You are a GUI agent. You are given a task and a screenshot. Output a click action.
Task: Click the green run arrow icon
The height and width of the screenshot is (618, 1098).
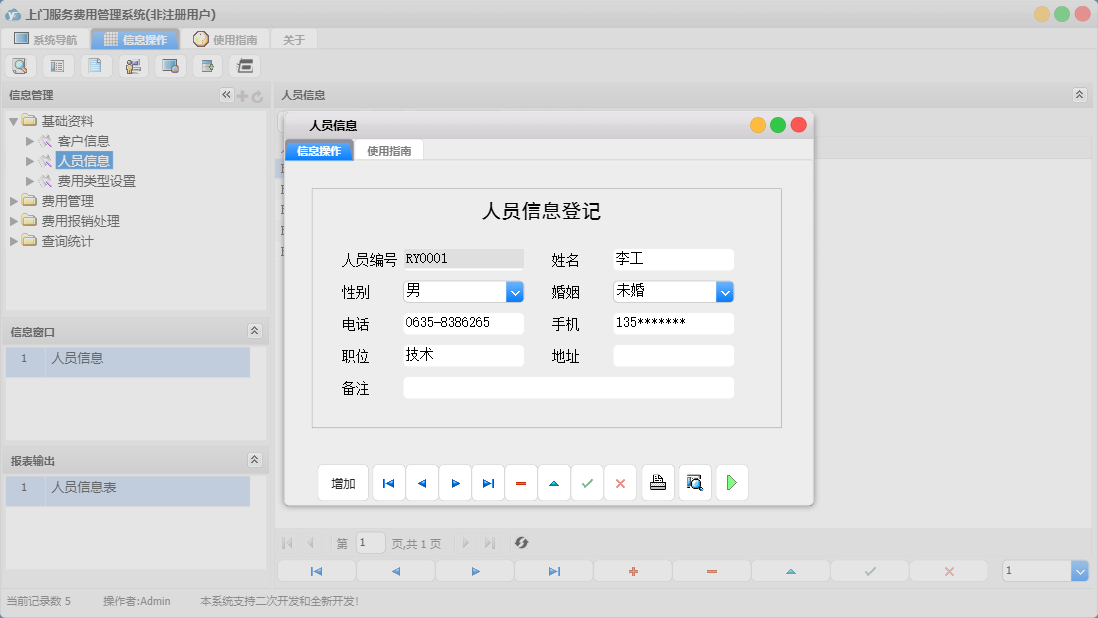(731, 482)
